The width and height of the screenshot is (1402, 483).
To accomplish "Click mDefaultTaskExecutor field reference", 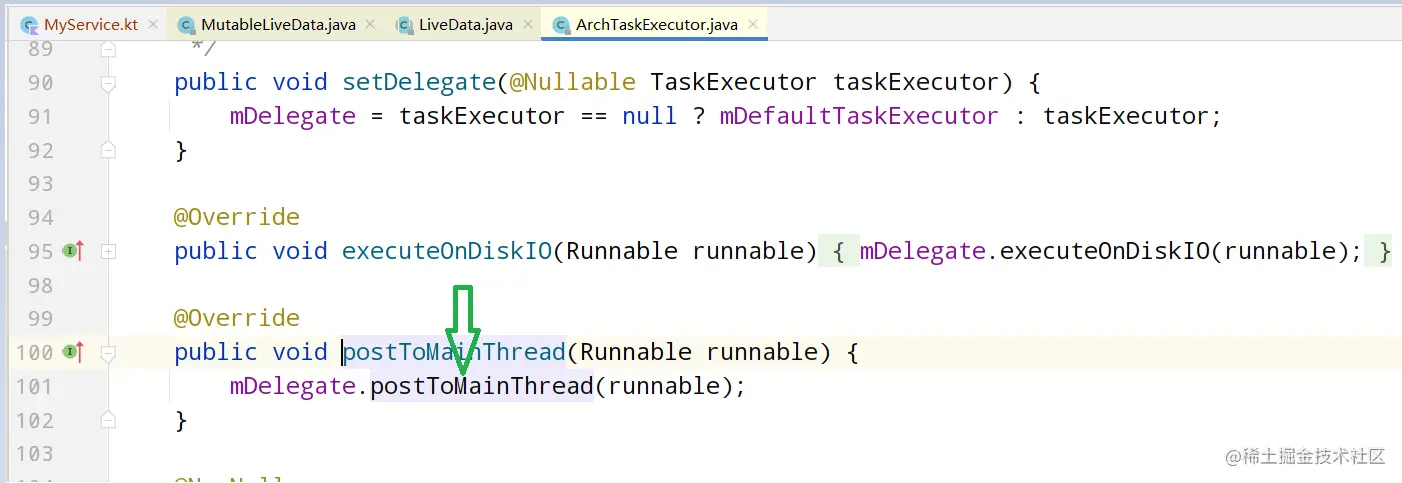I will [x=859, y=117].
